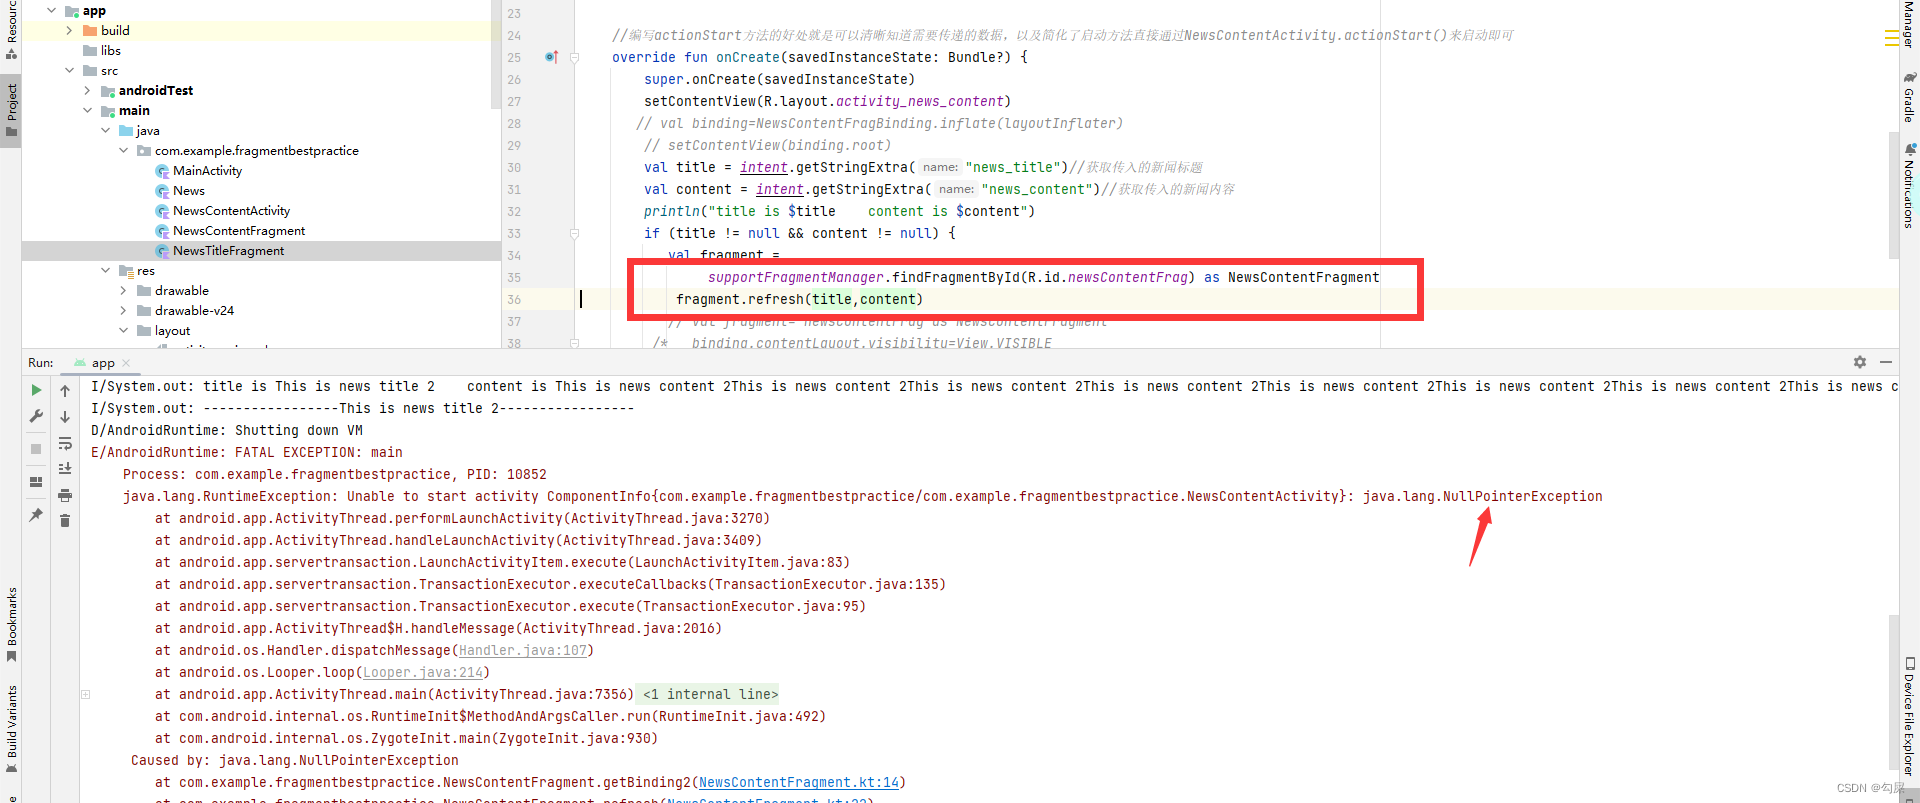Collapse the src folder
This screenshot has width=1920, height=803.
coord(69,71)
